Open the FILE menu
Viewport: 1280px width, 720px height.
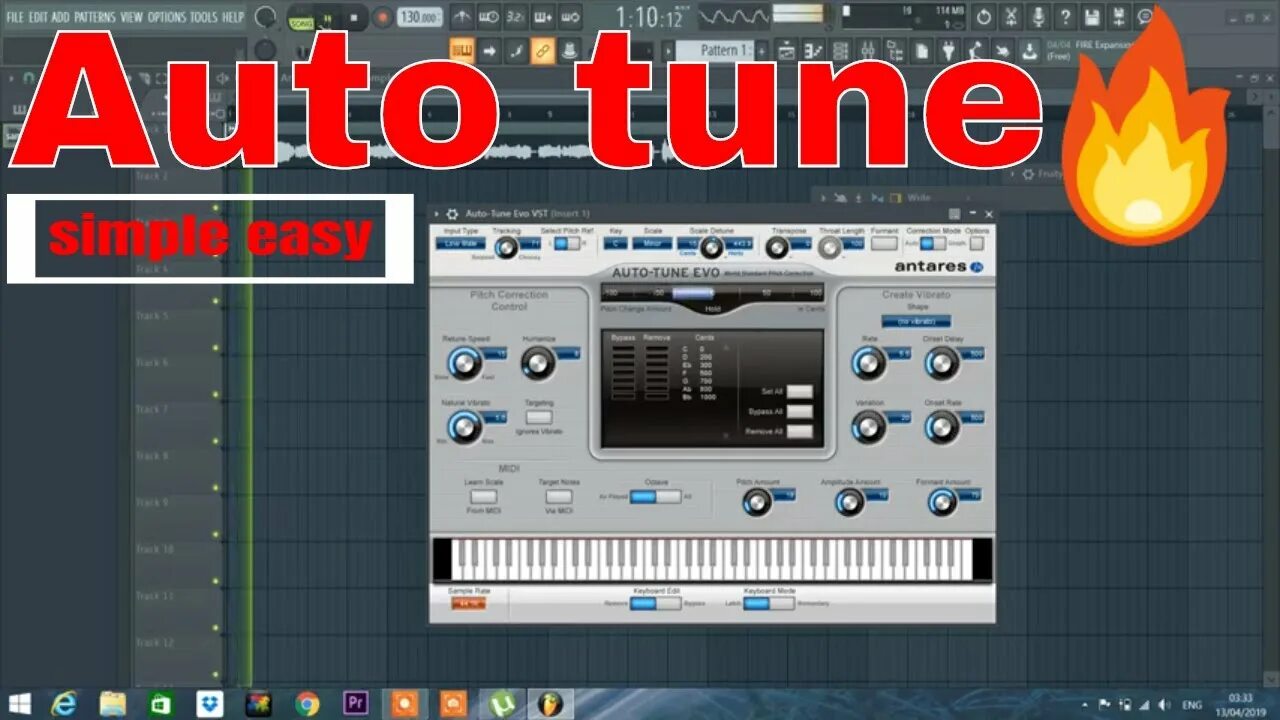(15, 17)
